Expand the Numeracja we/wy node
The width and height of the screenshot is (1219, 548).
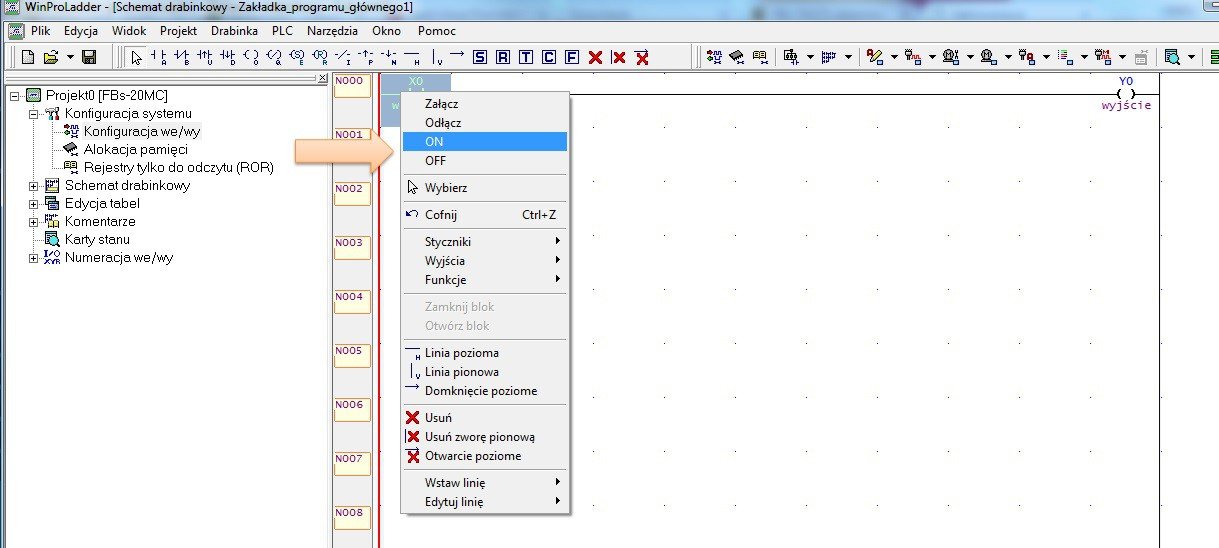pyautogui.click(x=34, y=258)
